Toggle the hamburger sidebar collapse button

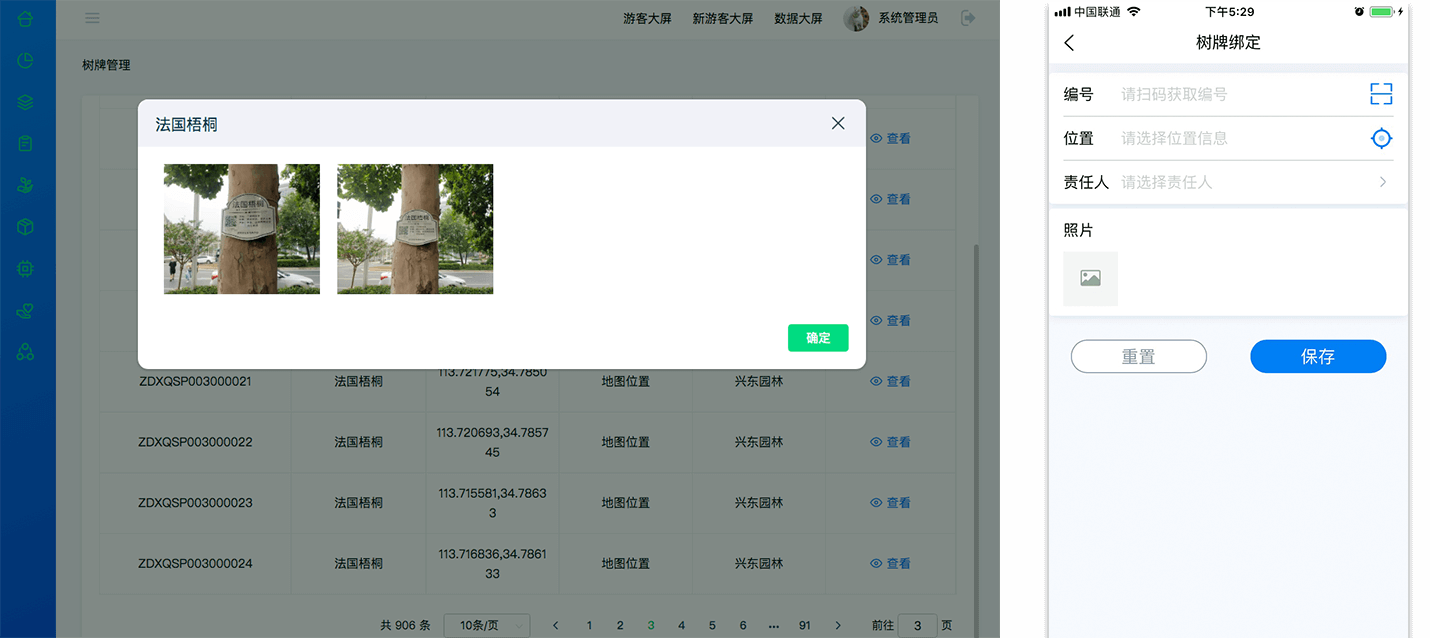[92, 18]
